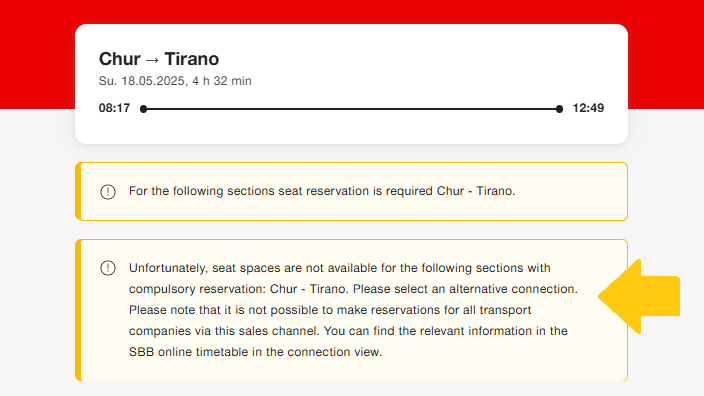The image size is (704, 396).
Task: Select the departure dot at timeline start
Action: 144,109
